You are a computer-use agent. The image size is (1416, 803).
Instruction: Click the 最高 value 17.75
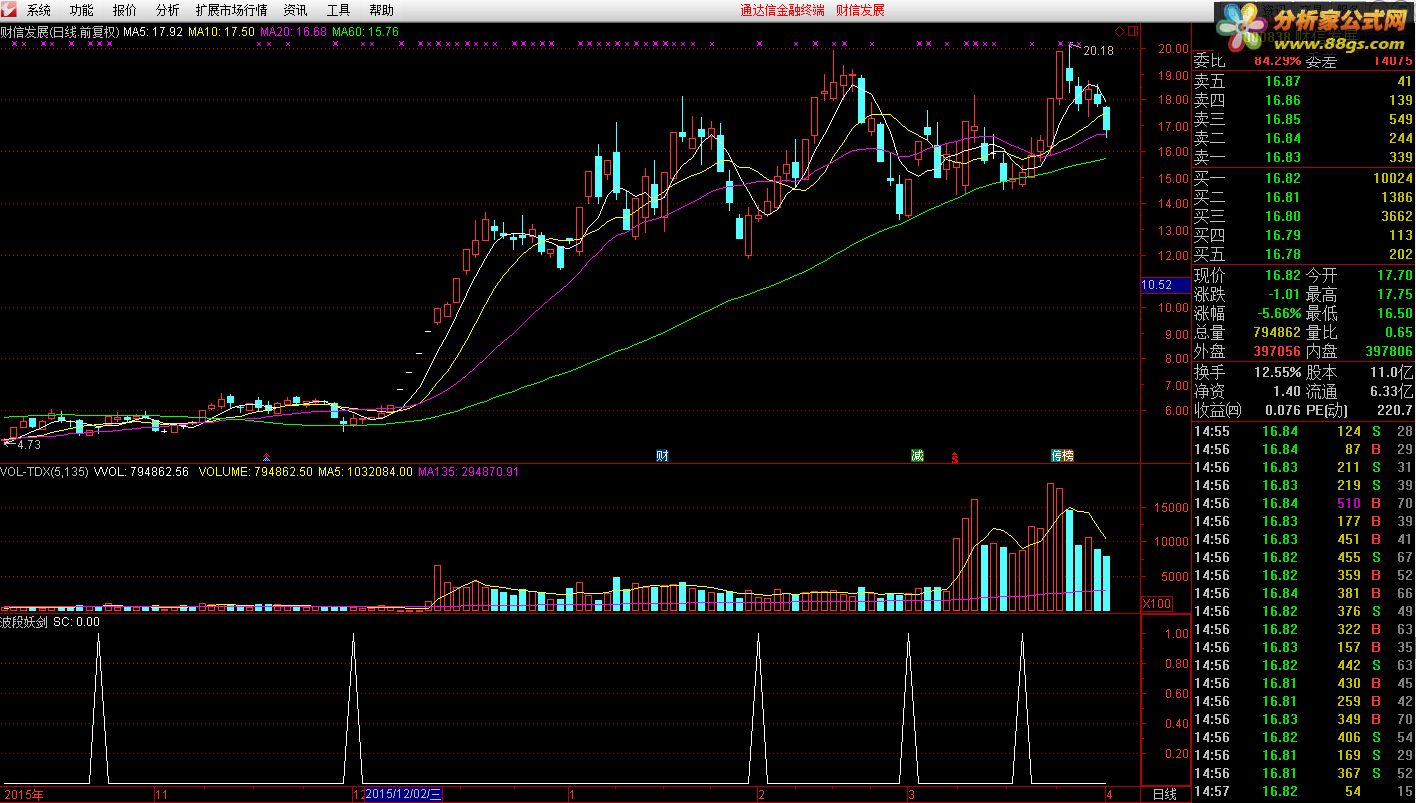[x=1393, y=294]
